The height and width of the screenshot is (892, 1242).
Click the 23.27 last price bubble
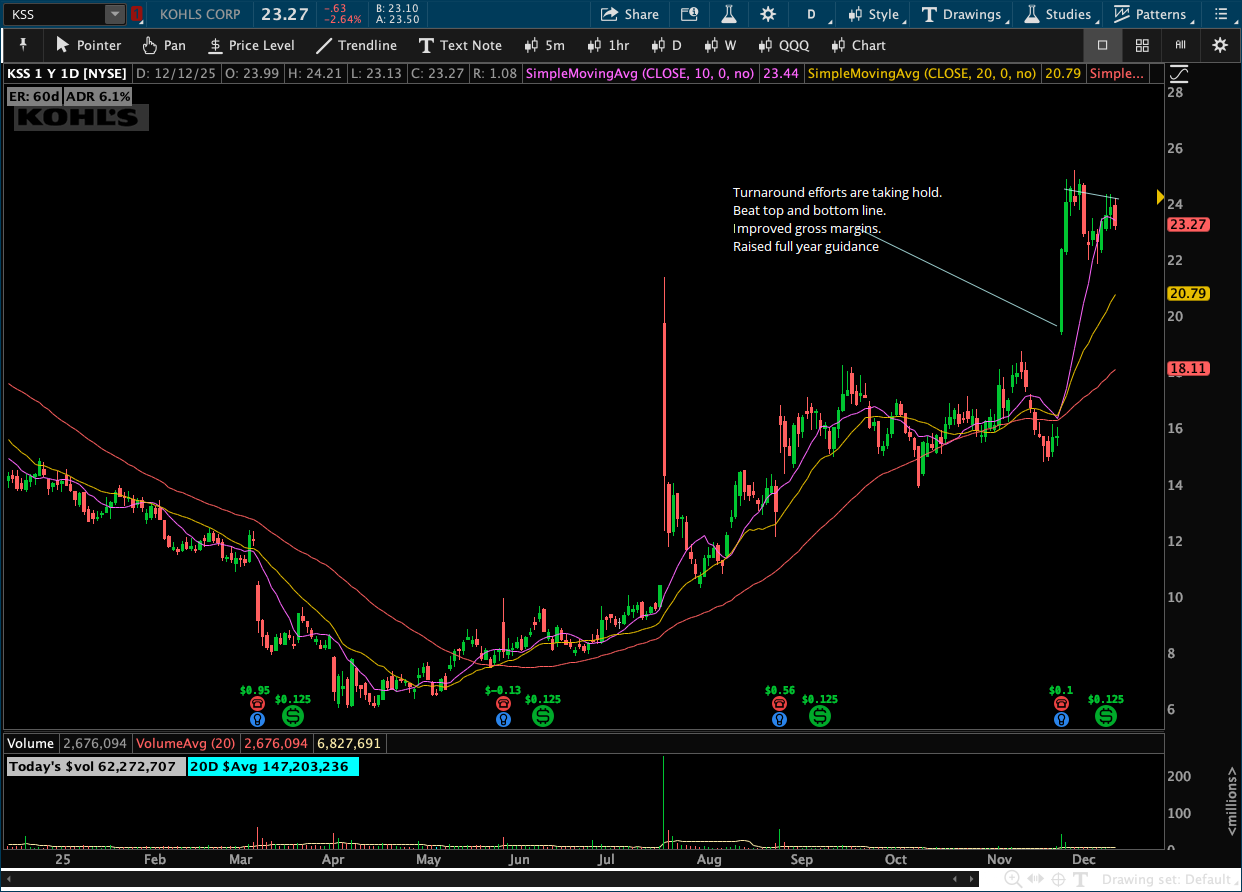click(1188, 224)
